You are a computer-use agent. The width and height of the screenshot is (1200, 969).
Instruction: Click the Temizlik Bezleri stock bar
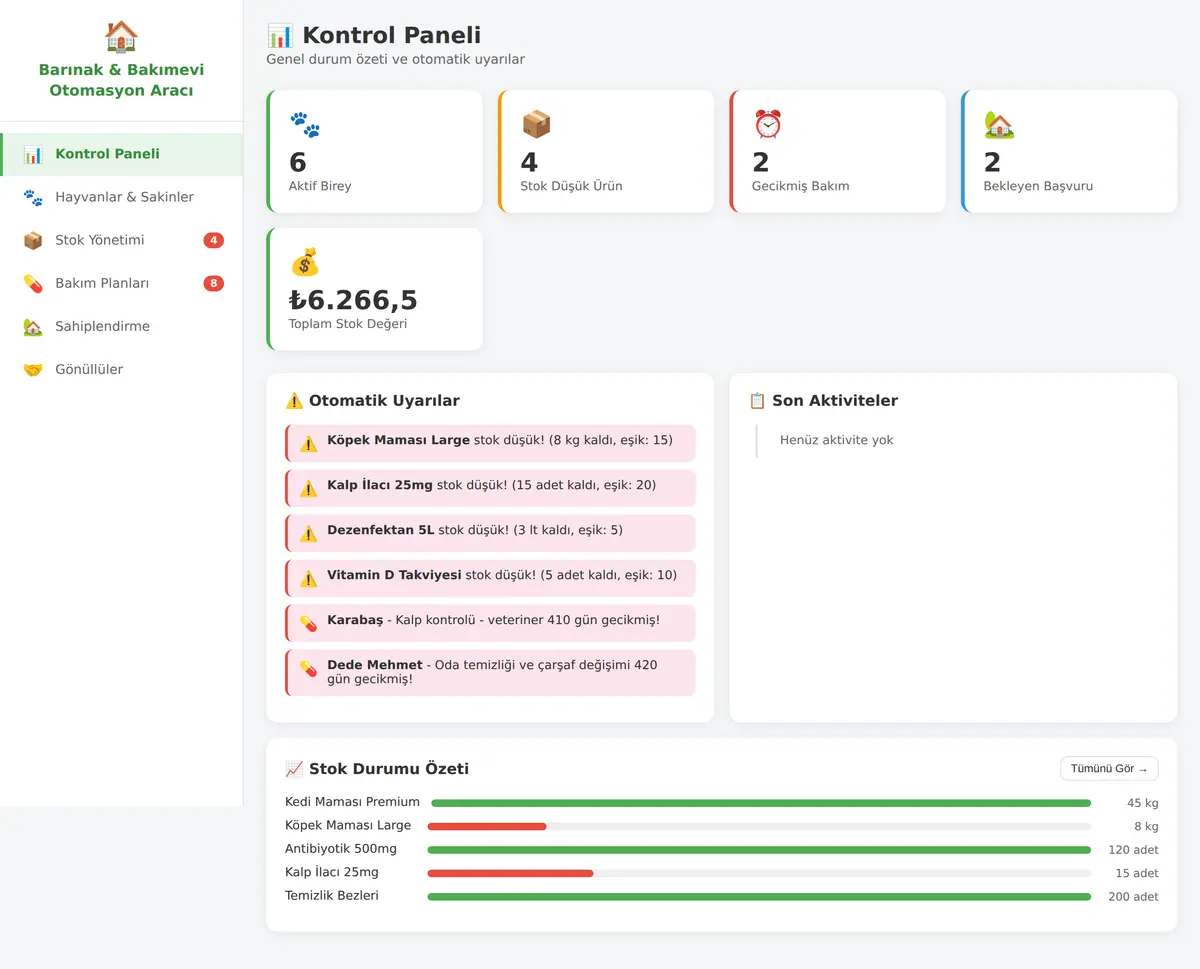[759, 896]
